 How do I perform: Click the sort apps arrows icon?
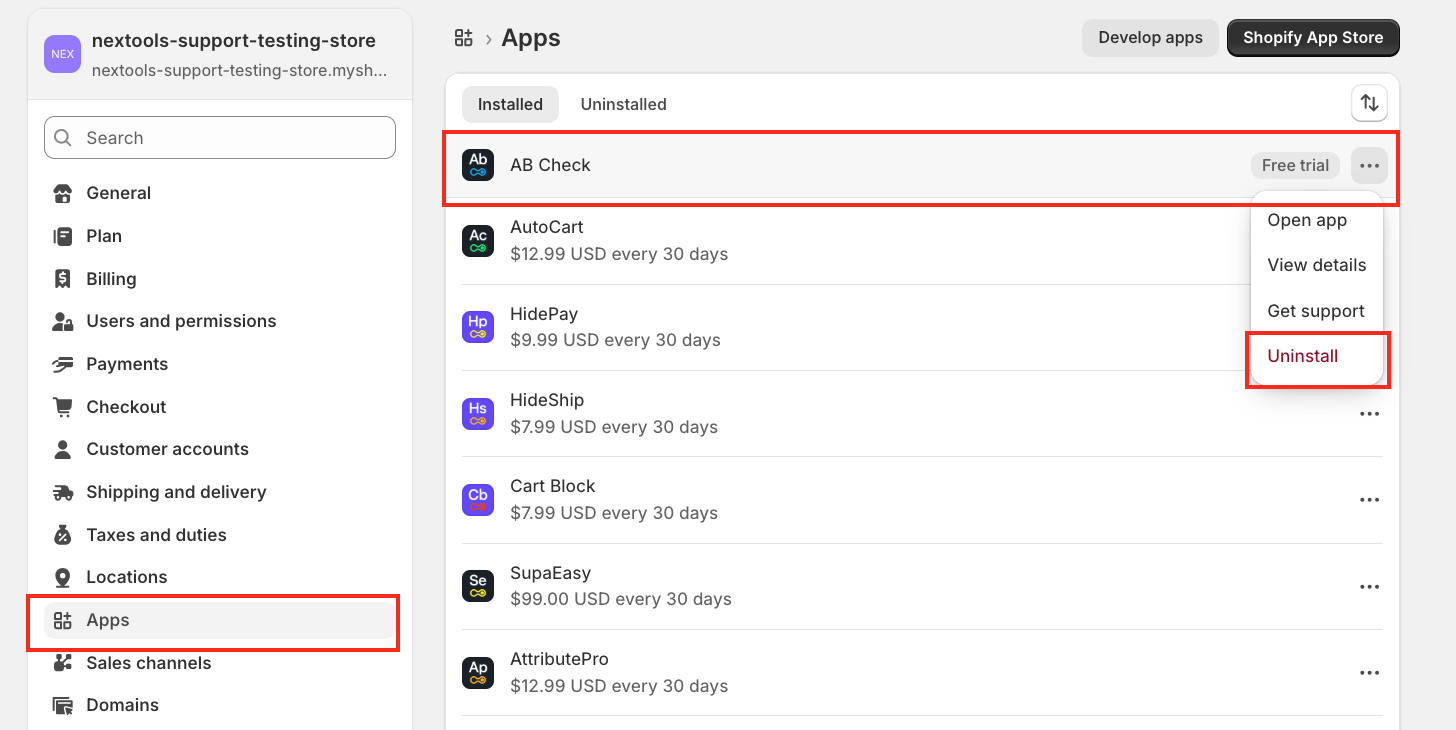[x=1369, y=103]
